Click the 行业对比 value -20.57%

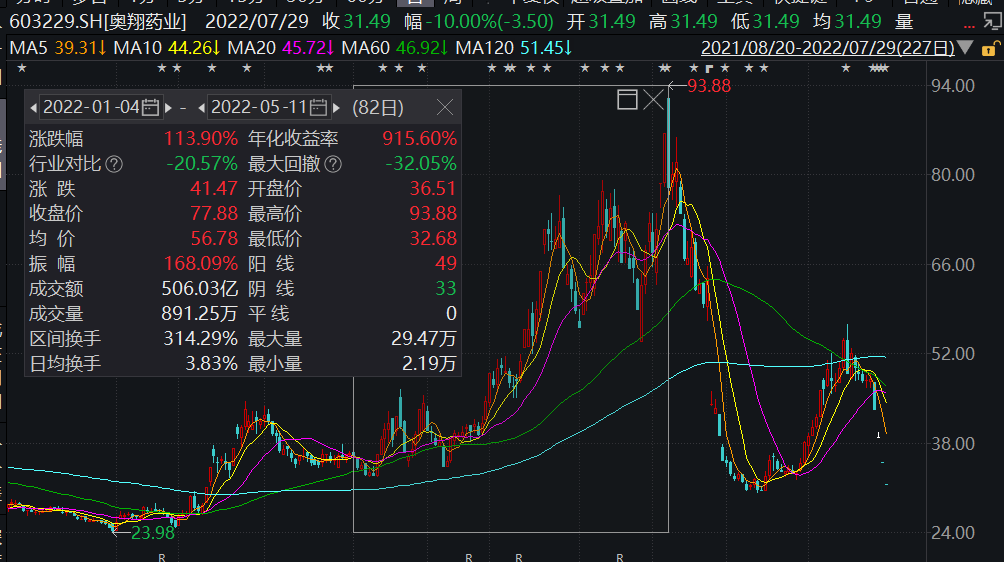click(x=202, y=163)
